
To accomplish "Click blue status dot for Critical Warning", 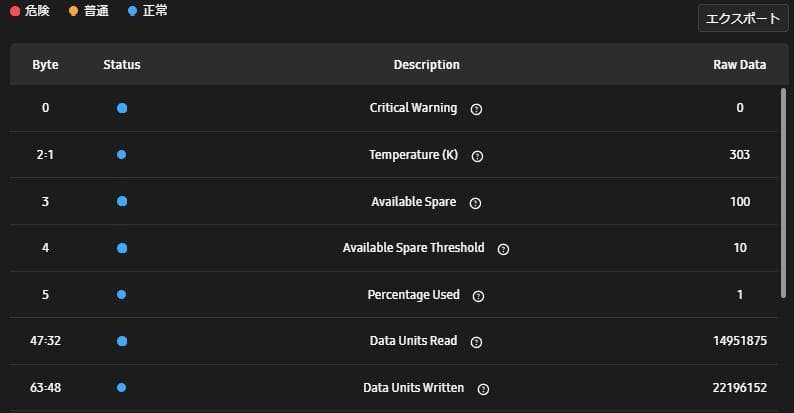I will (x=122, y=108).
